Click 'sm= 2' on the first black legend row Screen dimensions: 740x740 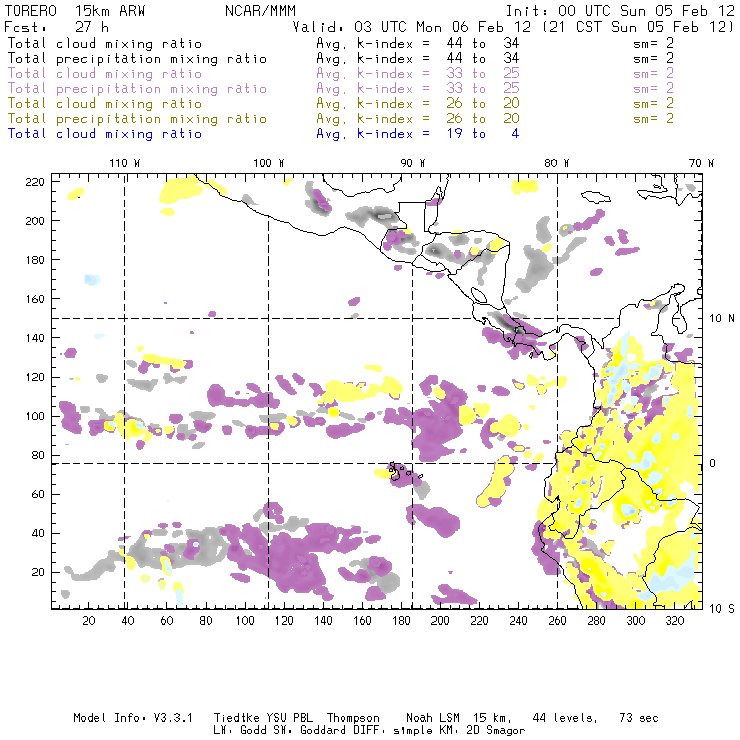coord(654,43)
